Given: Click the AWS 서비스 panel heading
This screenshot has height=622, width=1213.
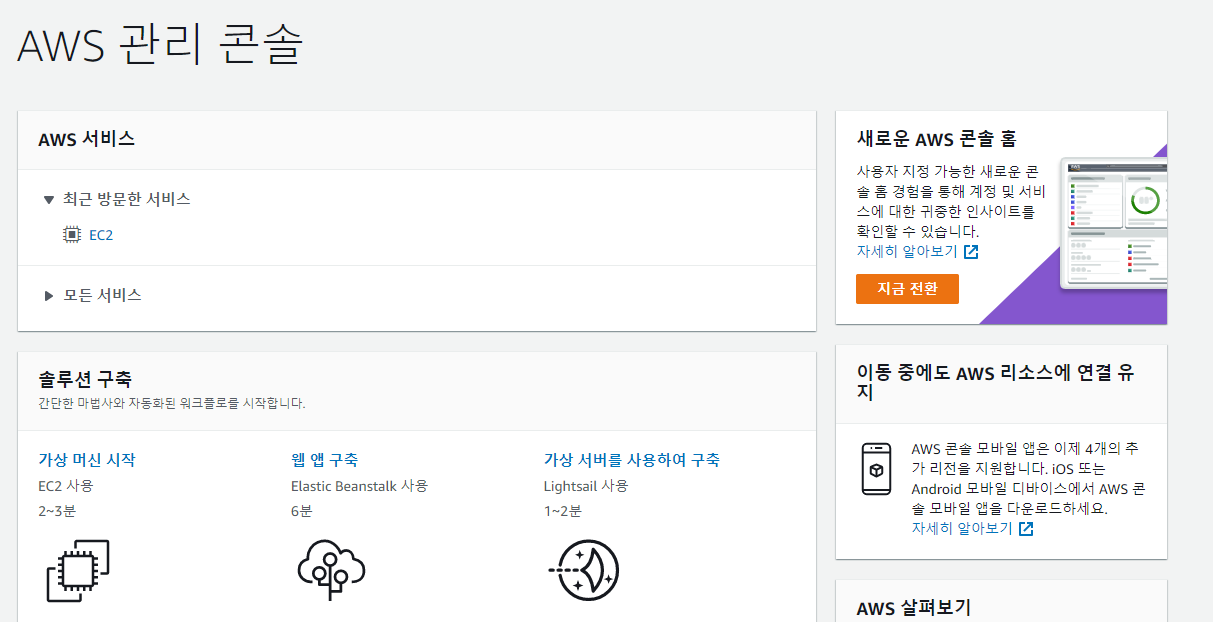Looking at the screenshot, I should pyautogui.click(x=86, y=140).
